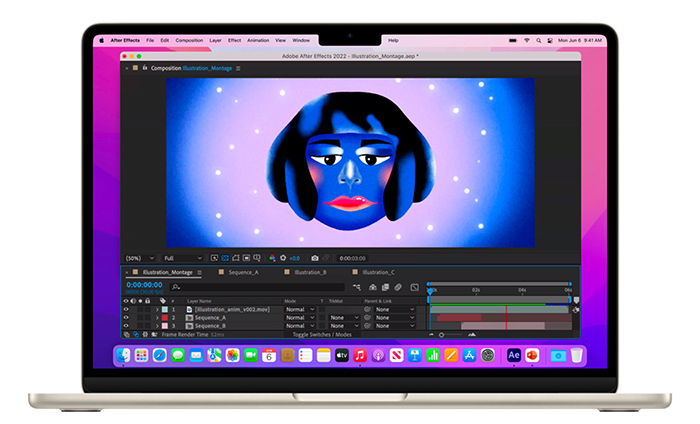Click Spotlight search icon in menu bar
The width and height of the screenshot is (700, 424).
coord(538,40)
